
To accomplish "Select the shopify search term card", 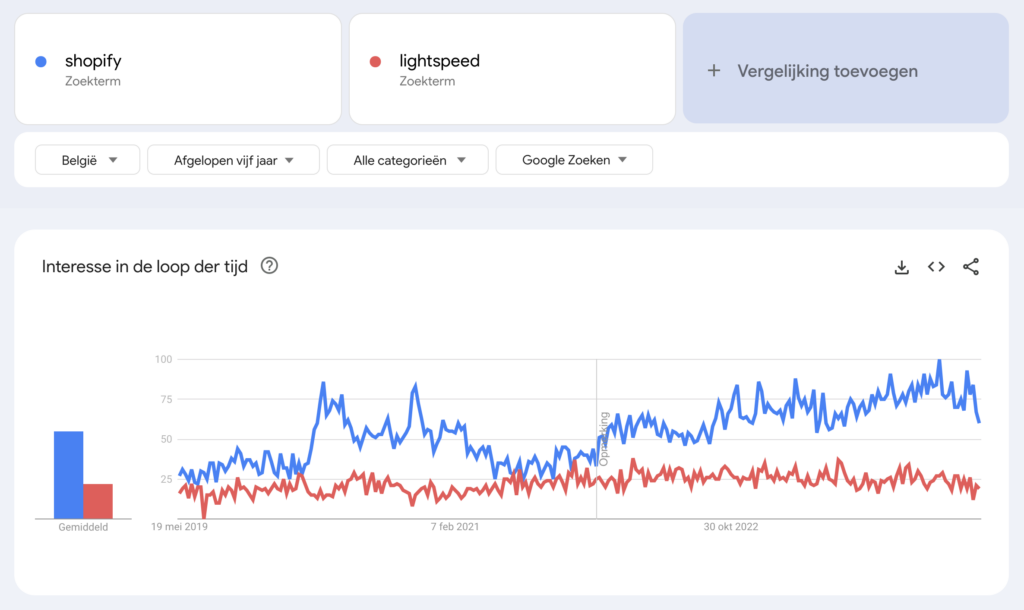I will coord(178,68).
